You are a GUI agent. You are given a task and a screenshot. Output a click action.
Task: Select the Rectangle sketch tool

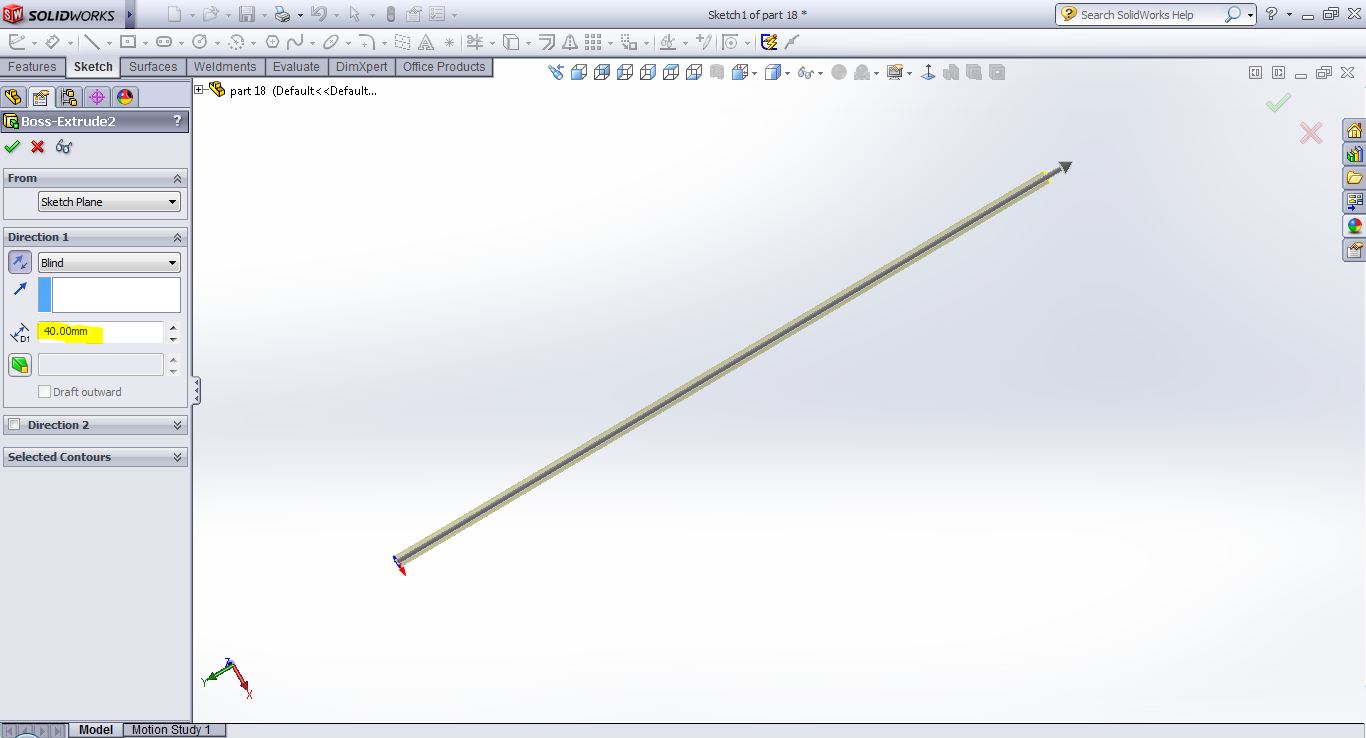[127, 41]
